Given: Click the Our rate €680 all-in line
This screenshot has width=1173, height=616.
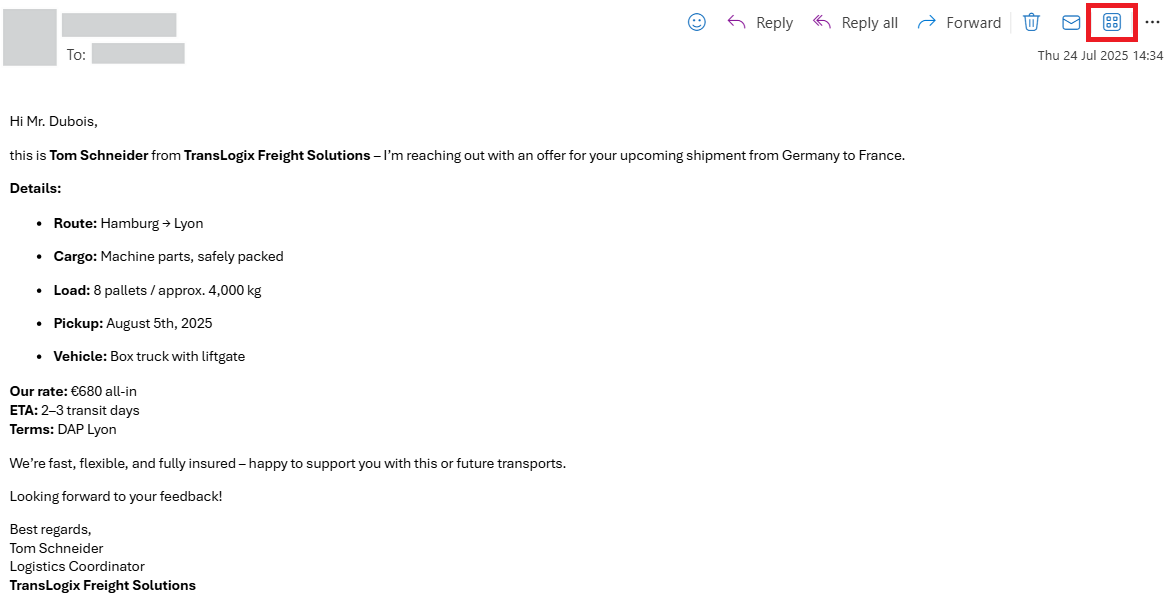Looking at the screenshot, I should 73,391.
